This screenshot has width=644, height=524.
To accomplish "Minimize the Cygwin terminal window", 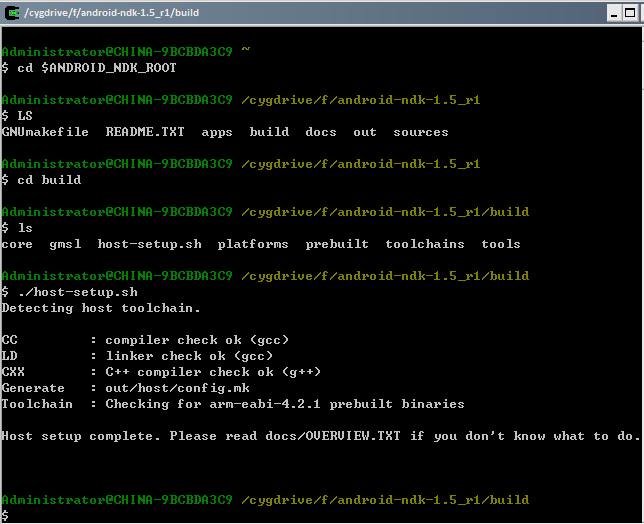I will [614, 13].
